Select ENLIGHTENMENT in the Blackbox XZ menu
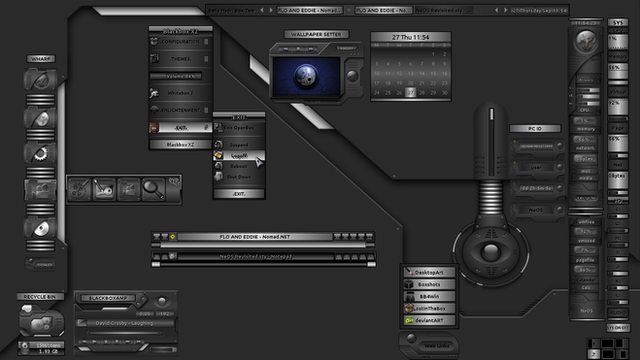 click(x=180, y=110)
